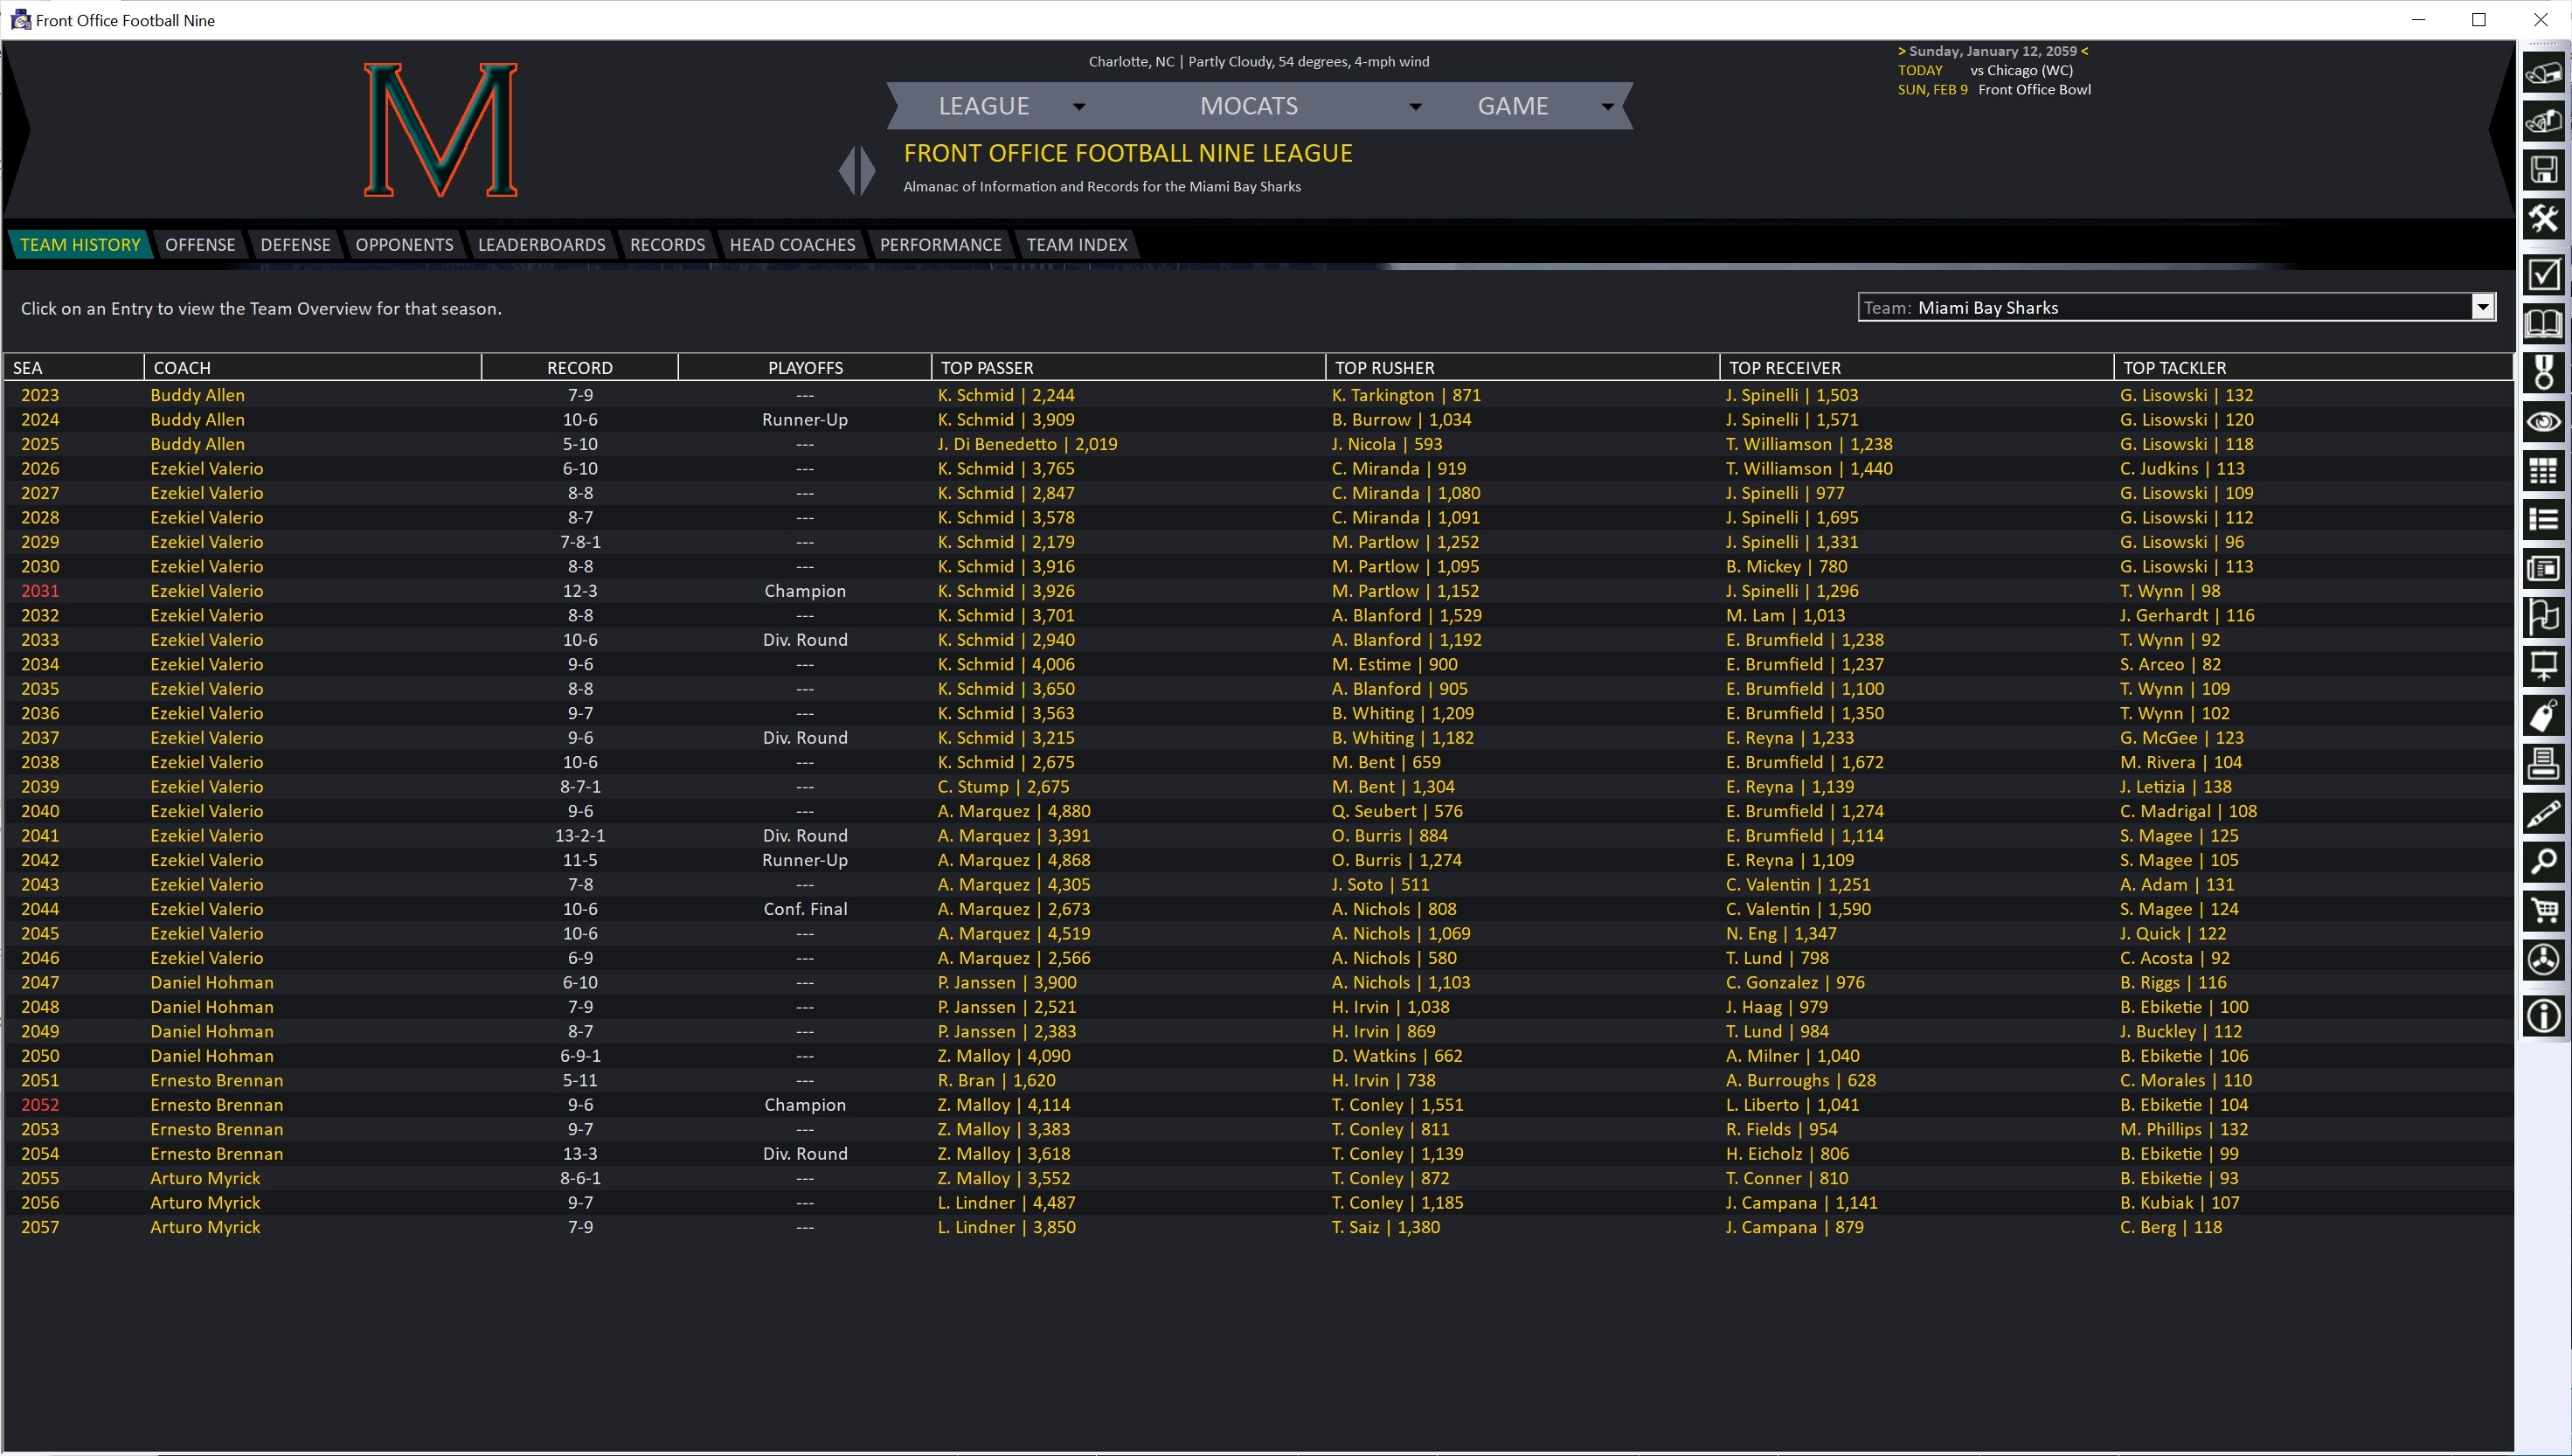Open the Team selector showing Miami Bay Sharks
This screenshot has width=2572, height=1456.
pos(2176,307)
